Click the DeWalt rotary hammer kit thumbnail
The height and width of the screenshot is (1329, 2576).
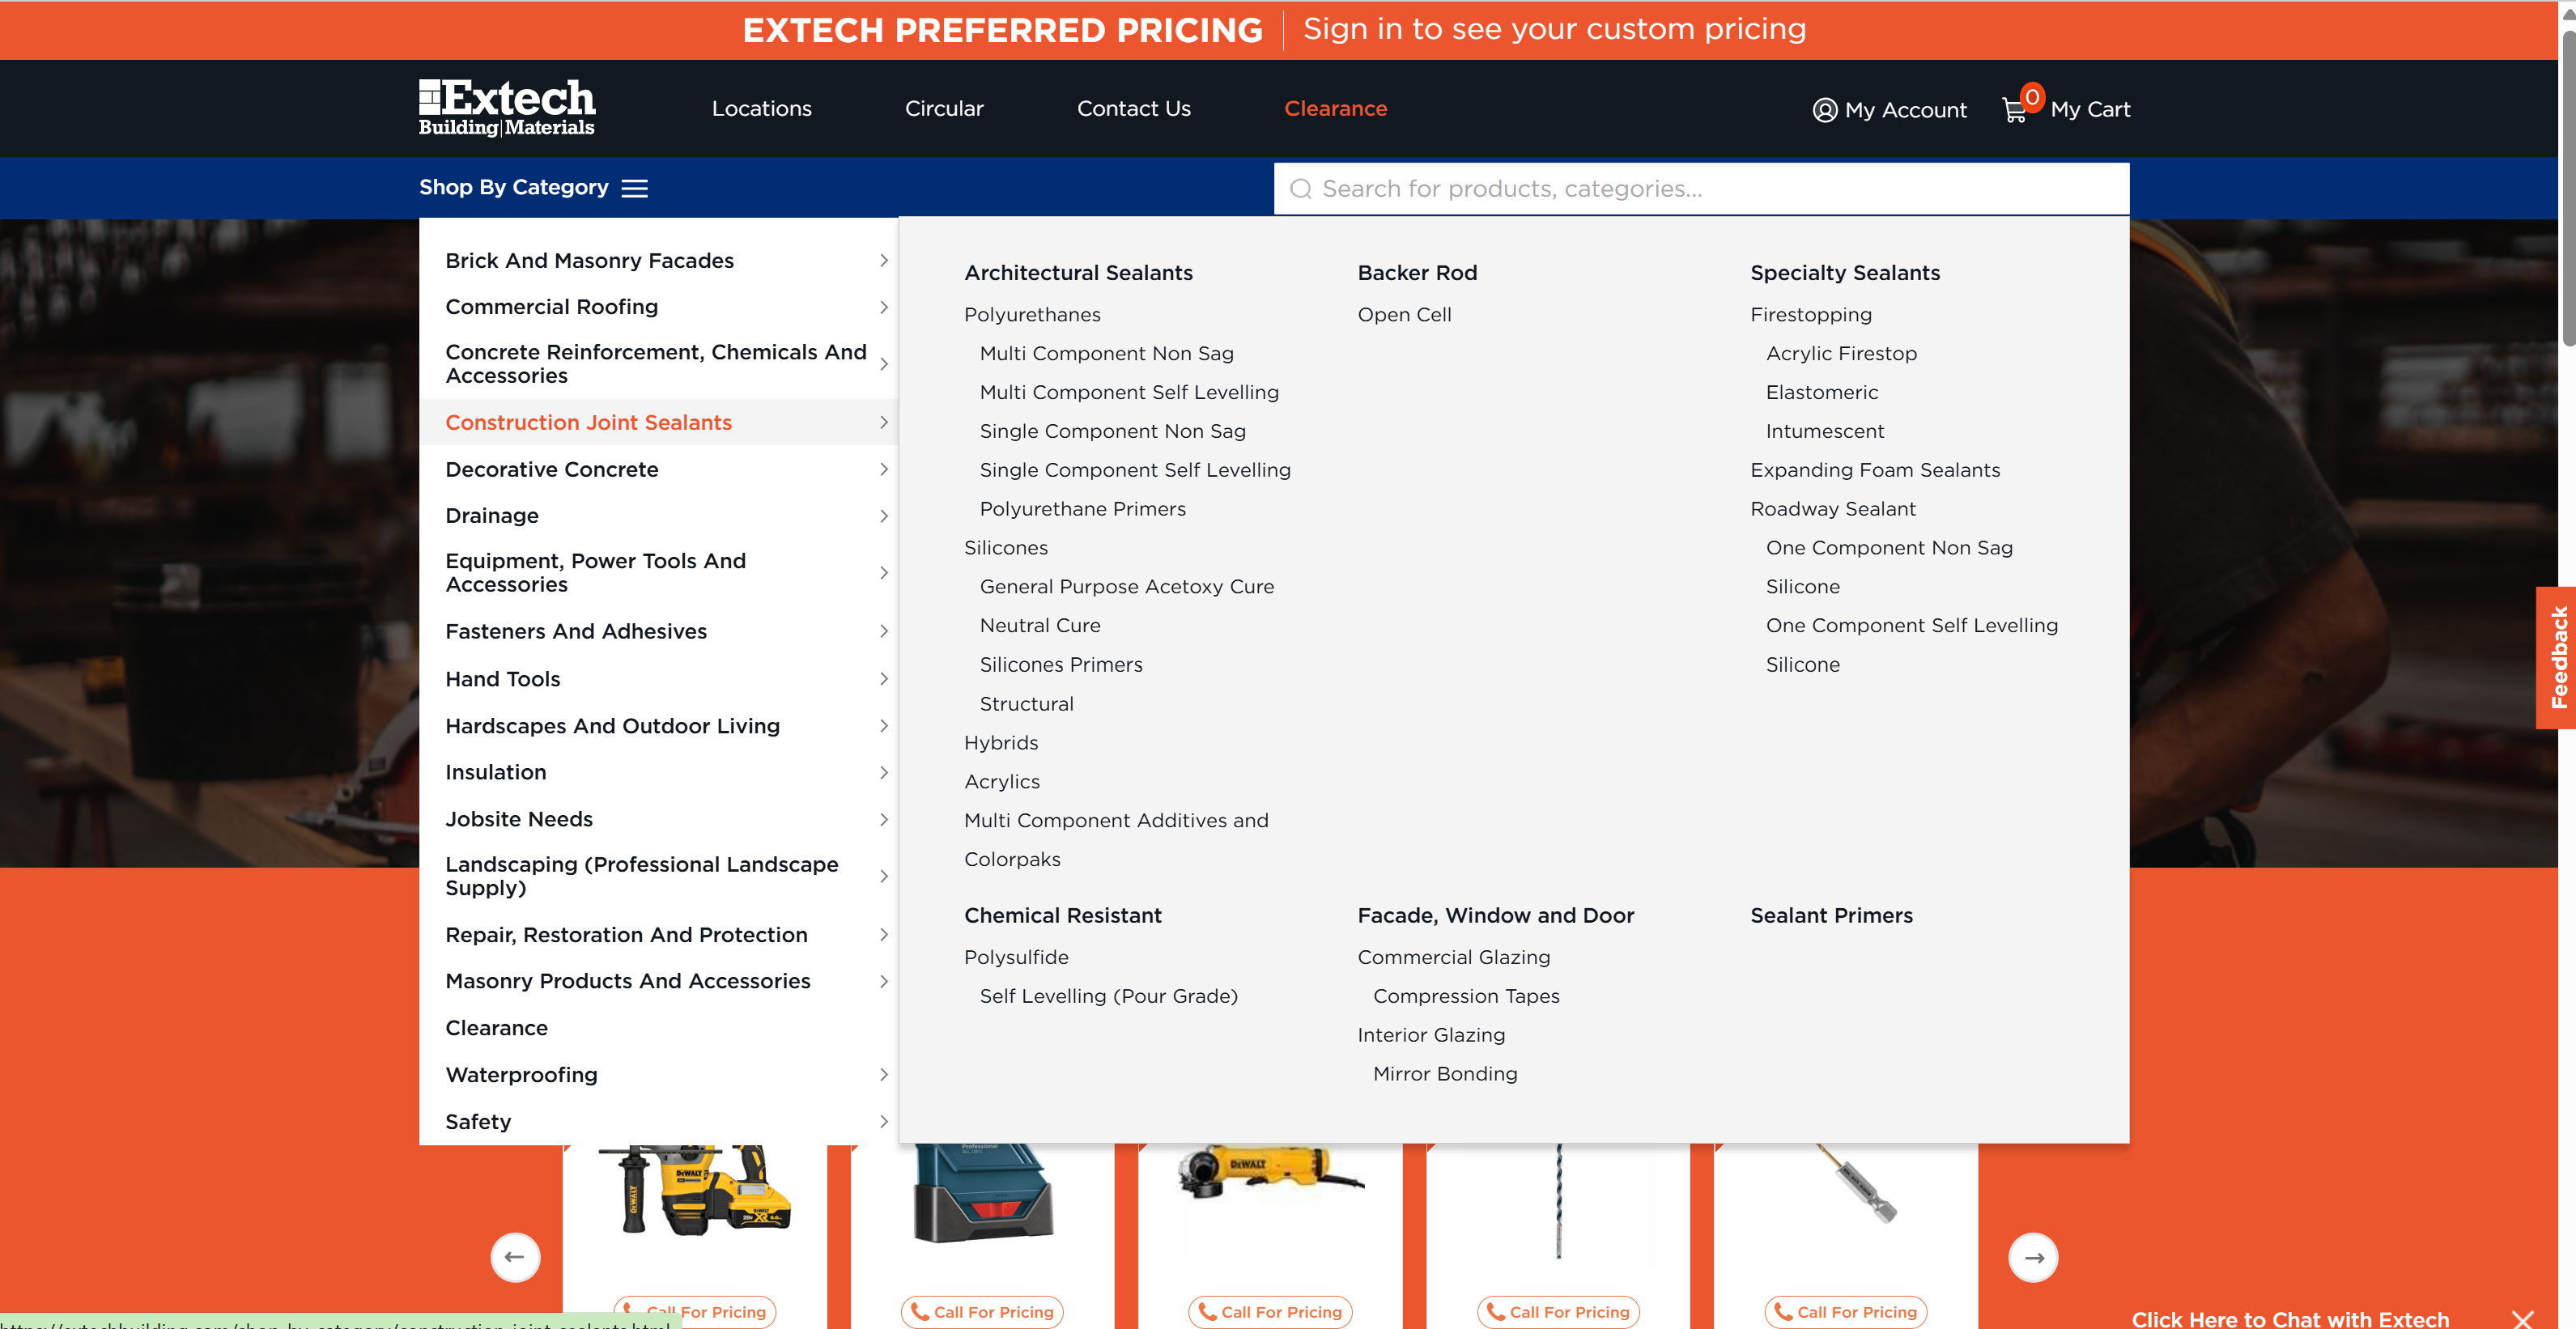pos(695,1190)
